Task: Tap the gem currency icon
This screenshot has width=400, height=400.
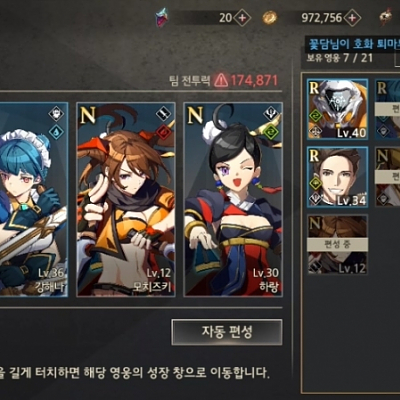Action: [x=162, y=18]
